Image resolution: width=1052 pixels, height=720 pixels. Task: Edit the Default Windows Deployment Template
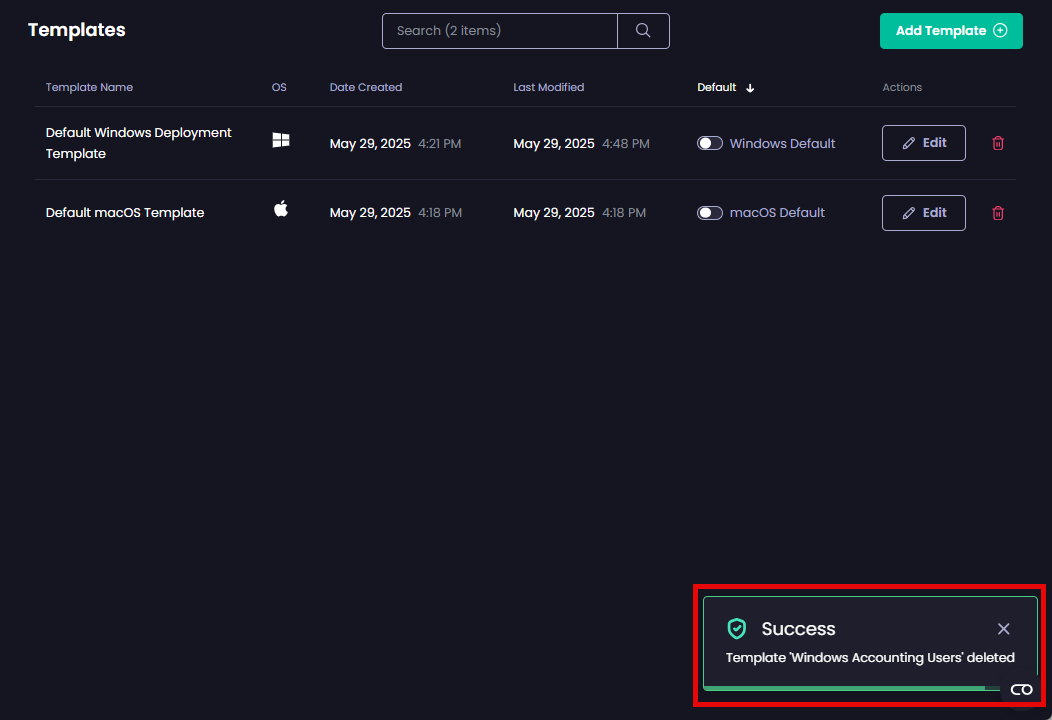pos(923,143)
